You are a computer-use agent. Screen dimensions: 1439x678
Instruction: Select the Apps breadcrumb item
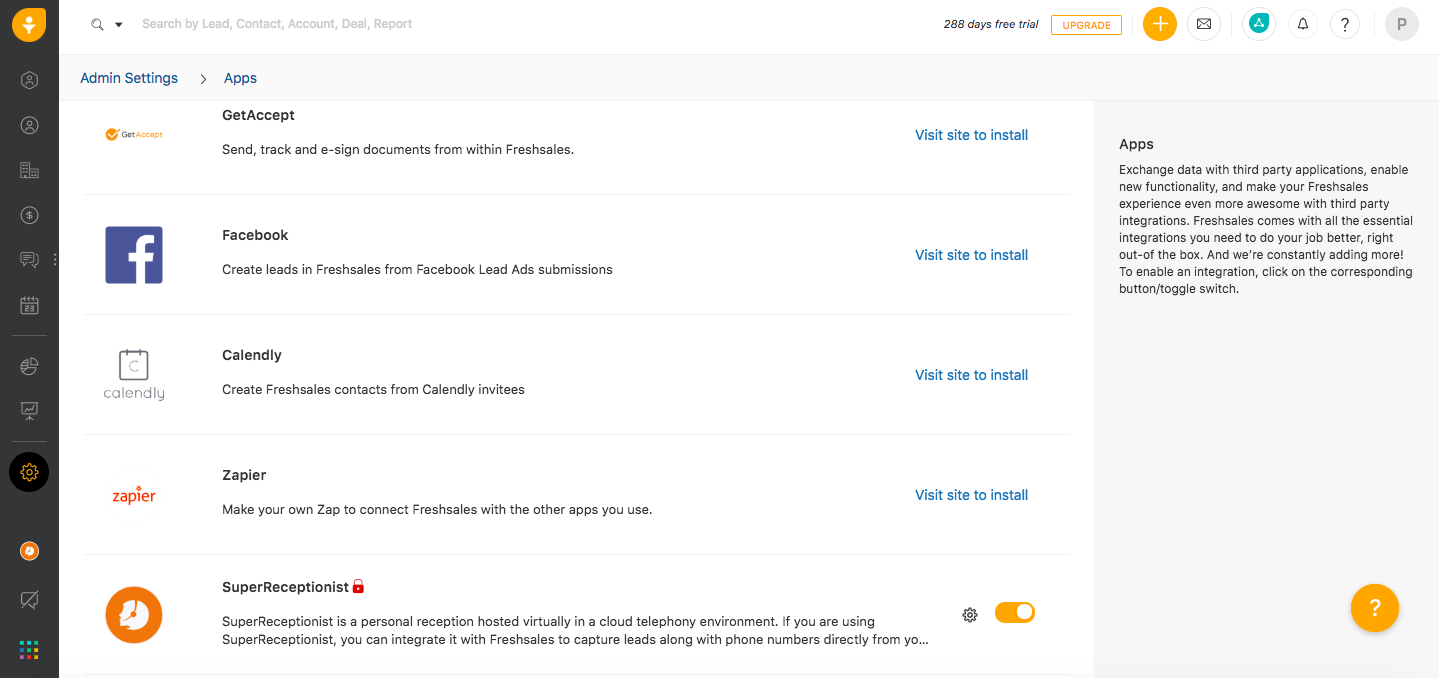(240, 78)
